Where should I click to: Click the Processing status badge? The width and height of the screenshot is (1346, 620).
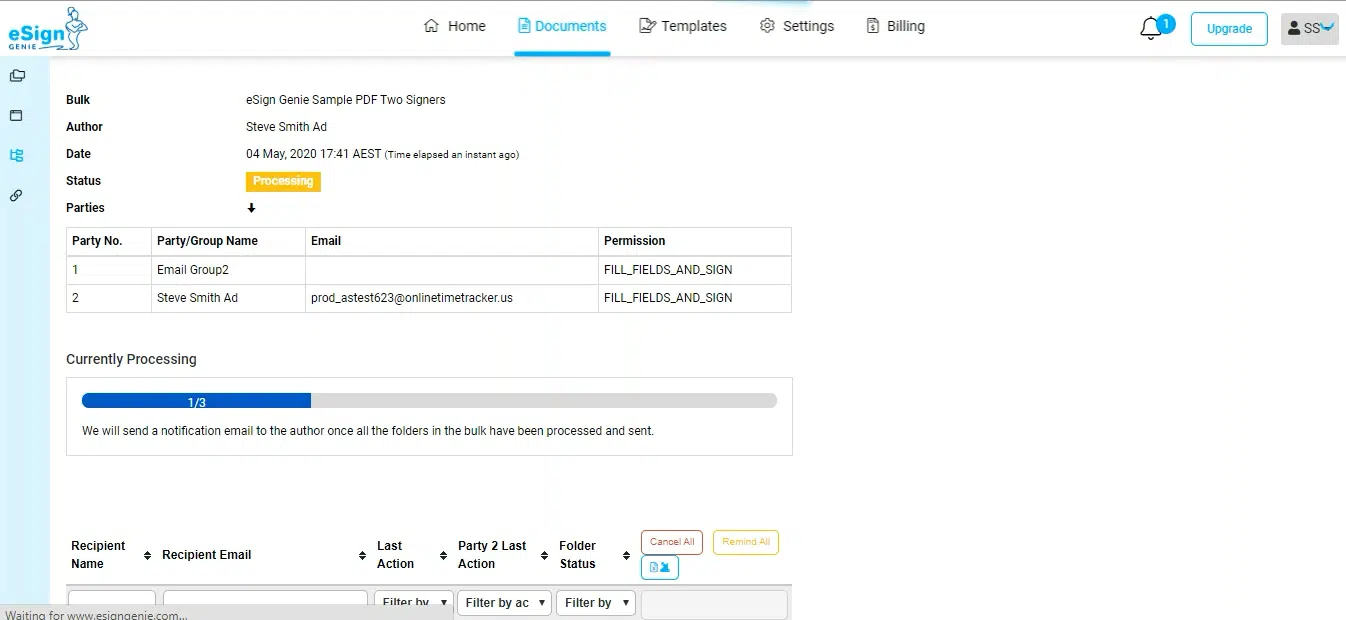click(x=283, y=182)
